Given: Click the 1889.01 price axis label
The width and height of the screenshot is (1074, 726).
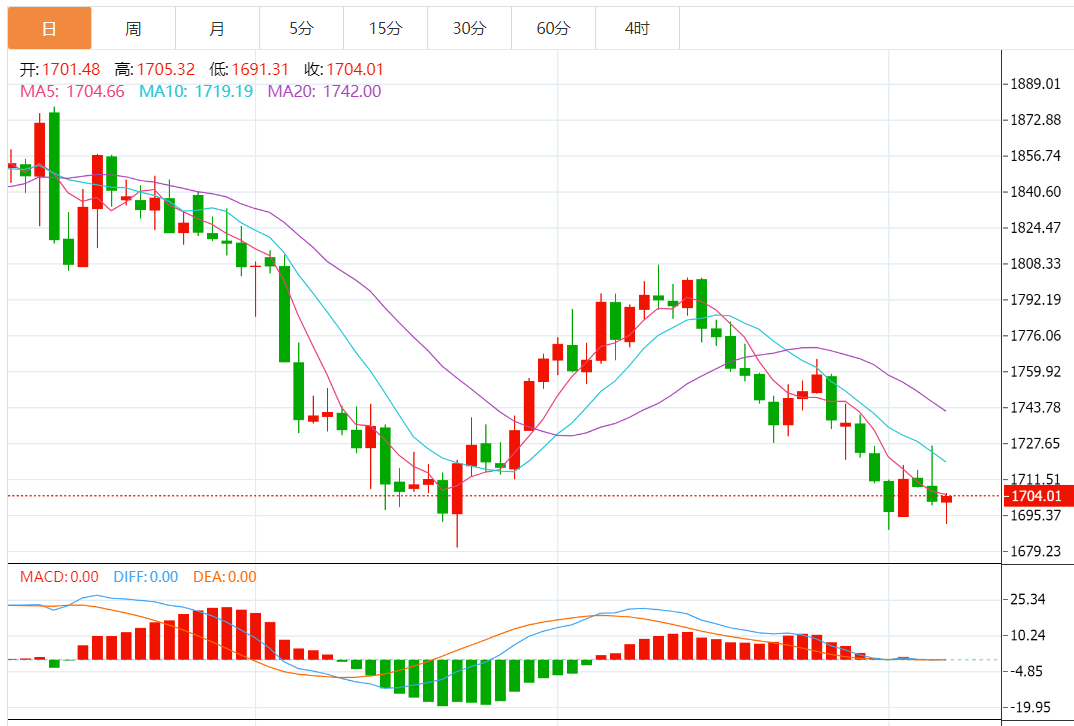Looking at the screenshot, I should (1036, 84).
